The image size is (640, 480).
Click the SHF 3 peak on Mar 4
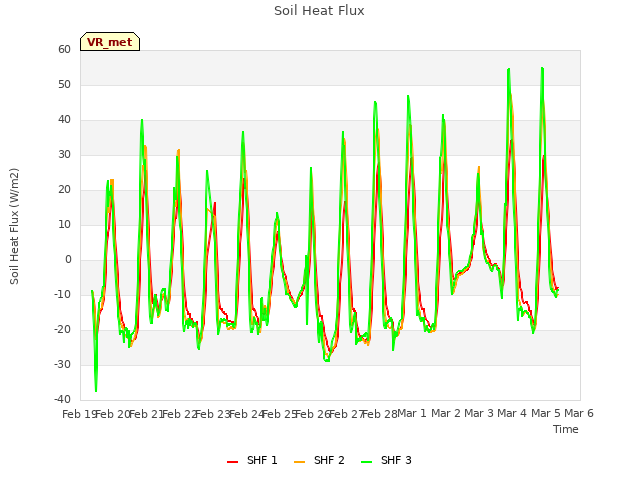[x=509, y=69]
